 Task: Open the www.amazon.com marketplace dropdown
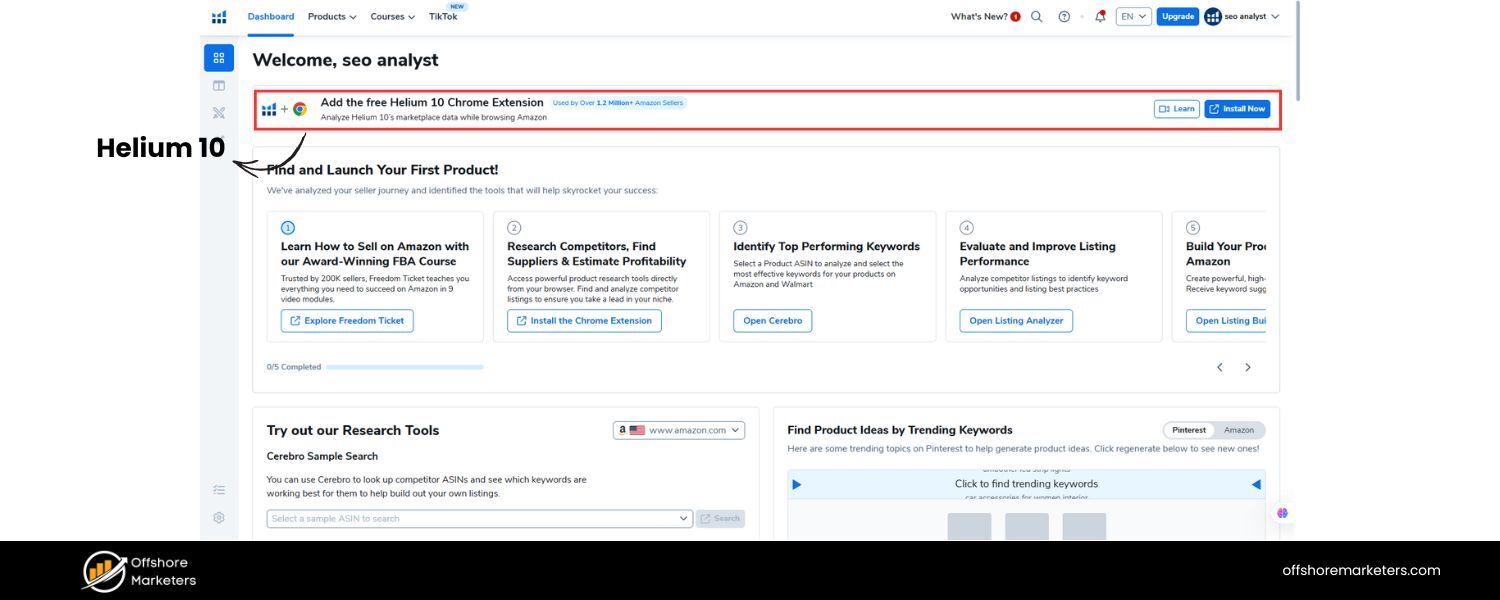pyautogui.click(x=679, y=430)
